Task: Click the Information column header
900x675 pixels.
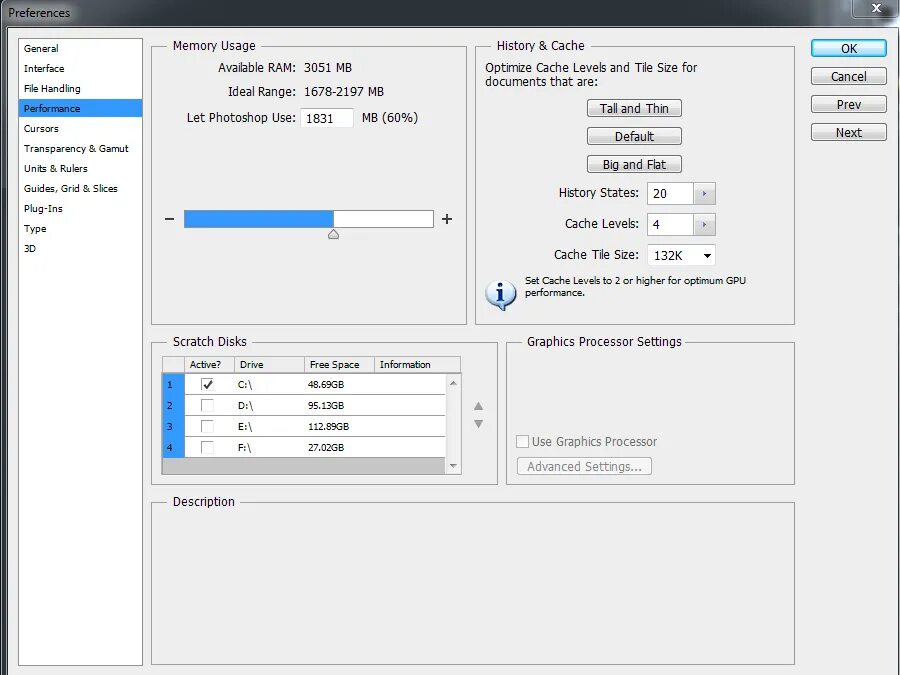Action: (417, 364)
